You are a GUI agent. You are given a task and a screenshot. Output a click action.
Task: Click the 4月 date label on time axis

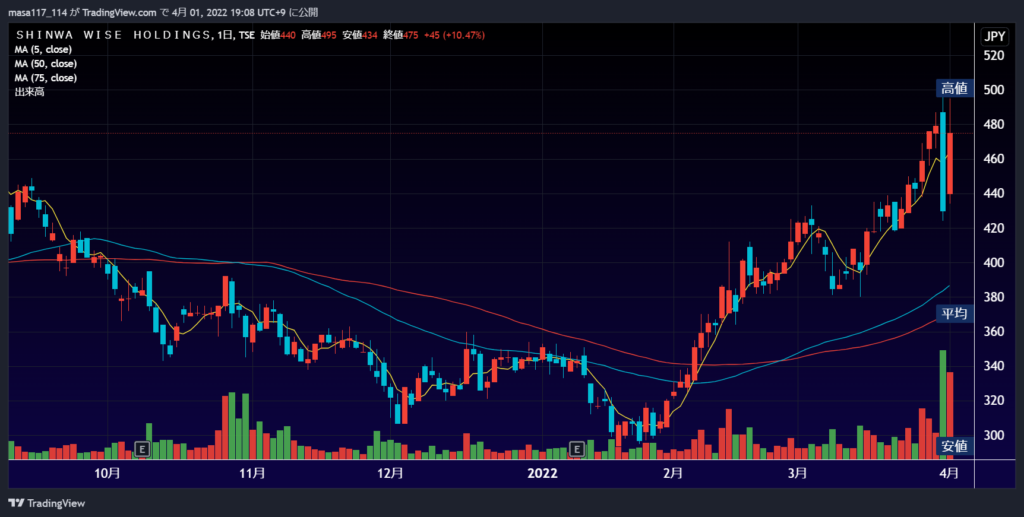tap(949, 473)
